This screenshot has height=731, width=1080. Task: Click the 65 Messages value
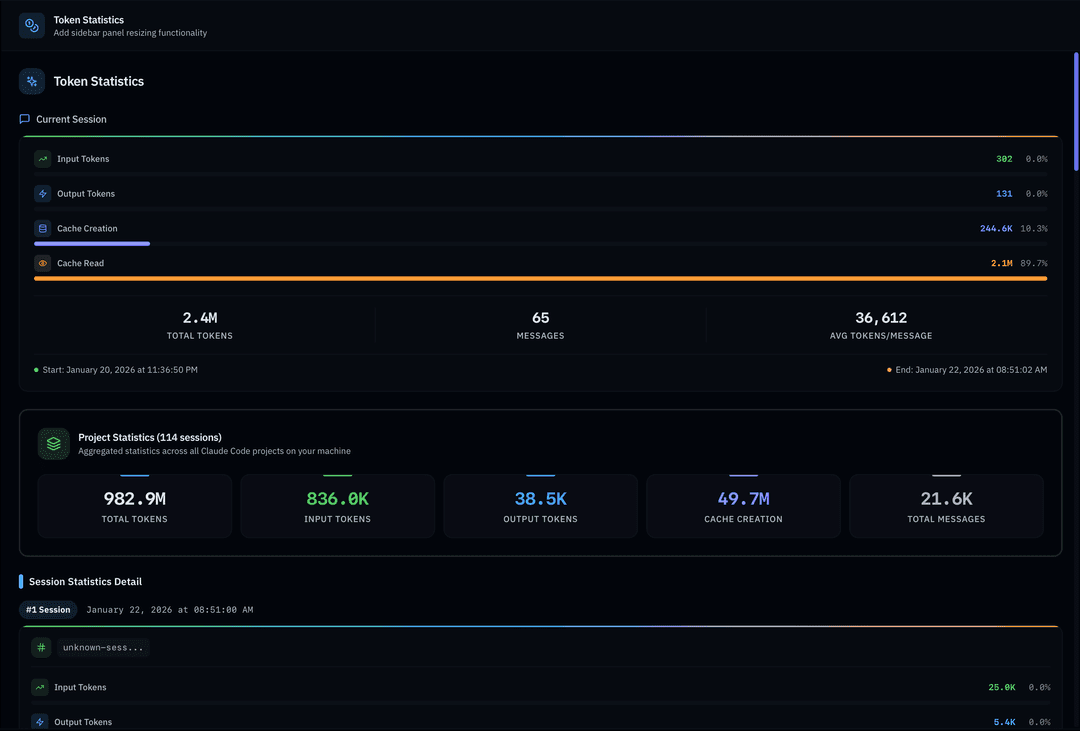pos(541,318)
